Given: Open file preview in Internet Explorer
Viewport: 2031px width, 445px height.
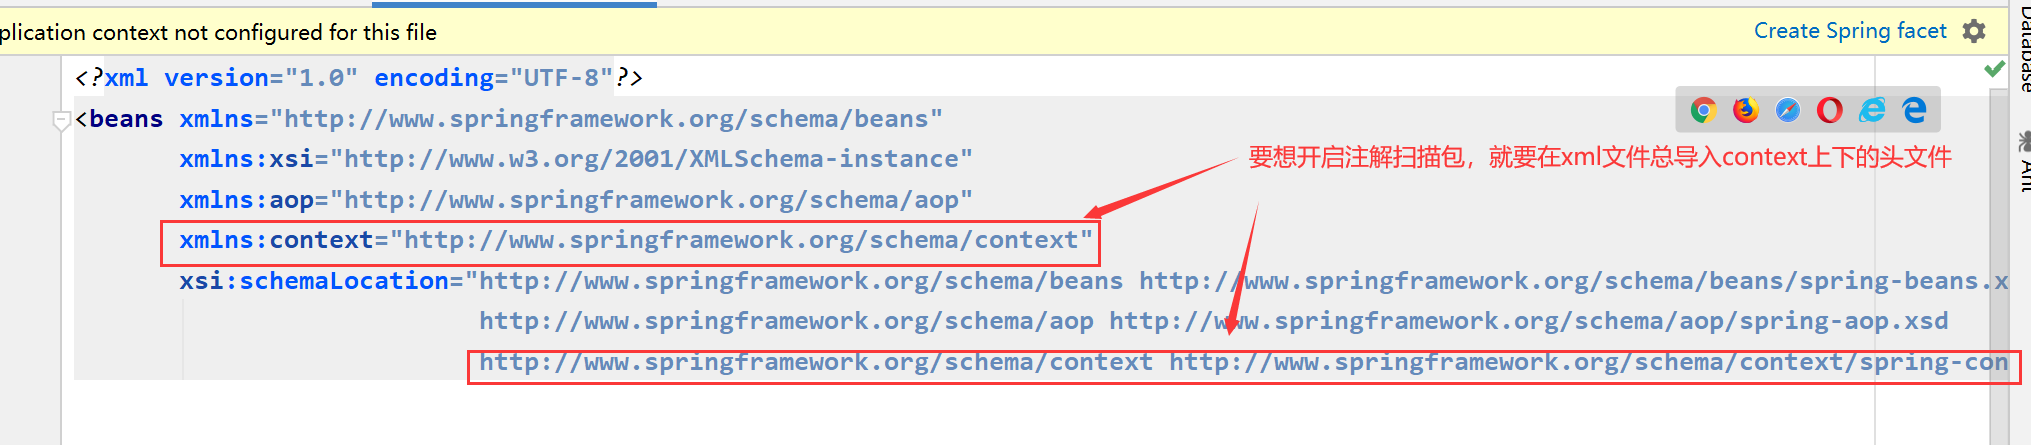Looking at the screenshot, I should [x=1872, y=110].
